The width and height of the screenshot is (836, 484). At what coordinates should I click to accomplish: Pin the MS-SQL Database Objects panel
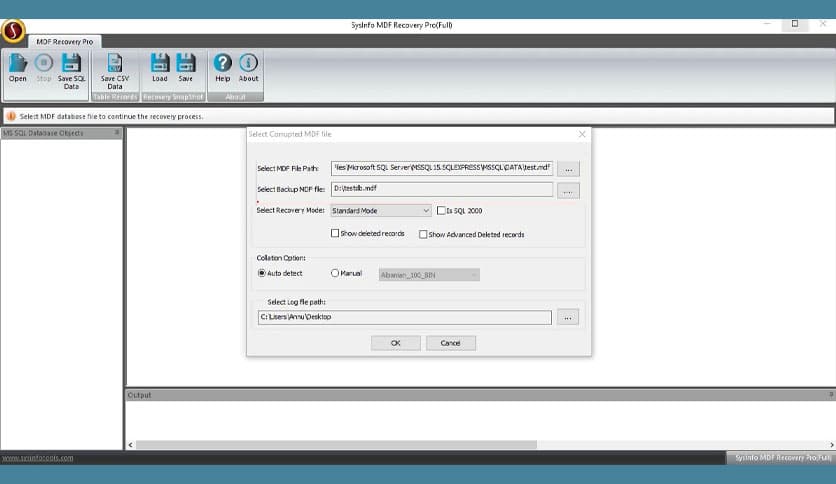click(117, 132)
